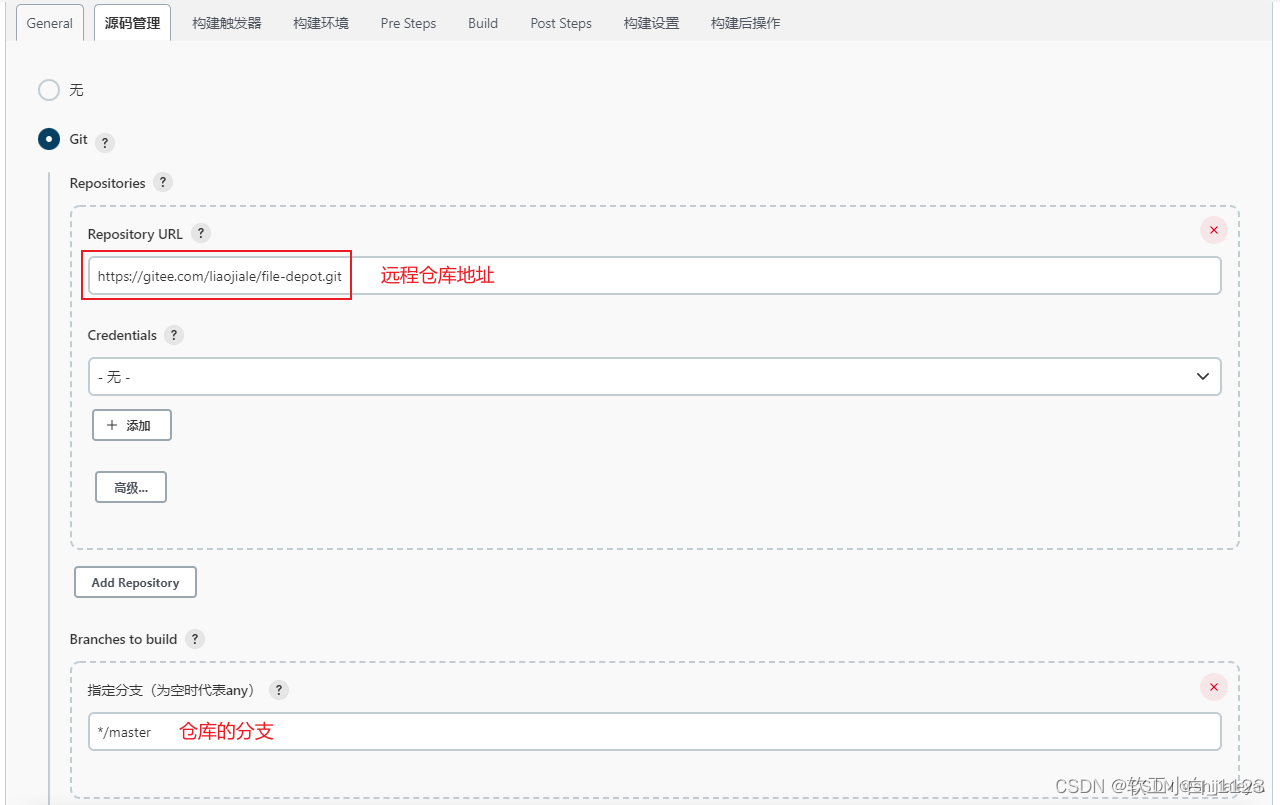
Task: Select the 无 radio option
Action: pos(49,90)
